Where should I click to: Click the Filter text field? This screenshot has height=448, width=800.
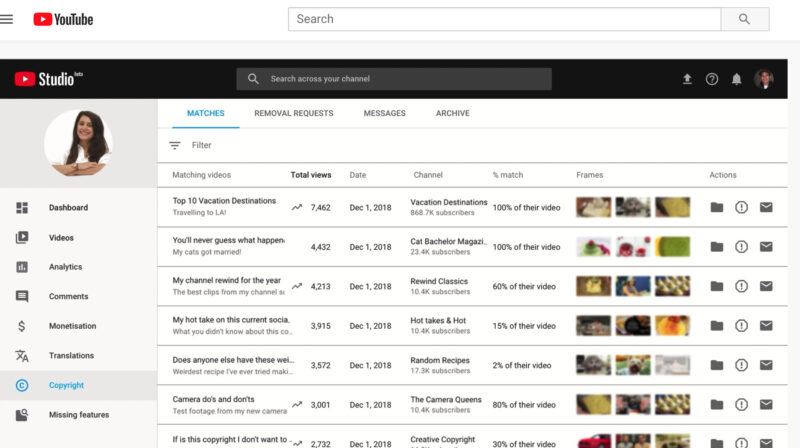[x=202, y=145]
